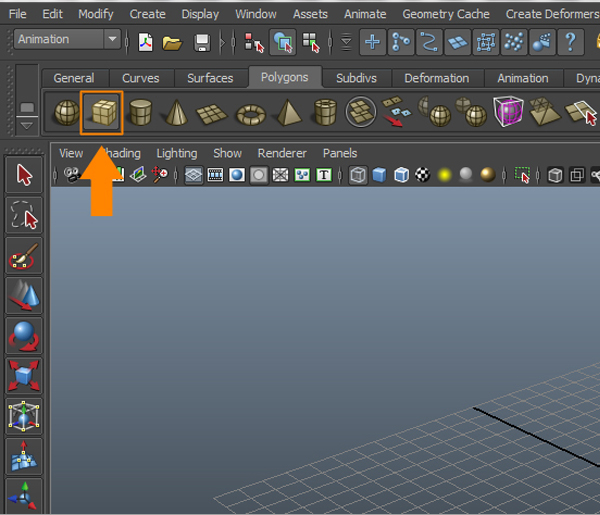Screen dimensions: 600x515
Task: Expand the collapsed status line arrow
Action: pos(222,42)
